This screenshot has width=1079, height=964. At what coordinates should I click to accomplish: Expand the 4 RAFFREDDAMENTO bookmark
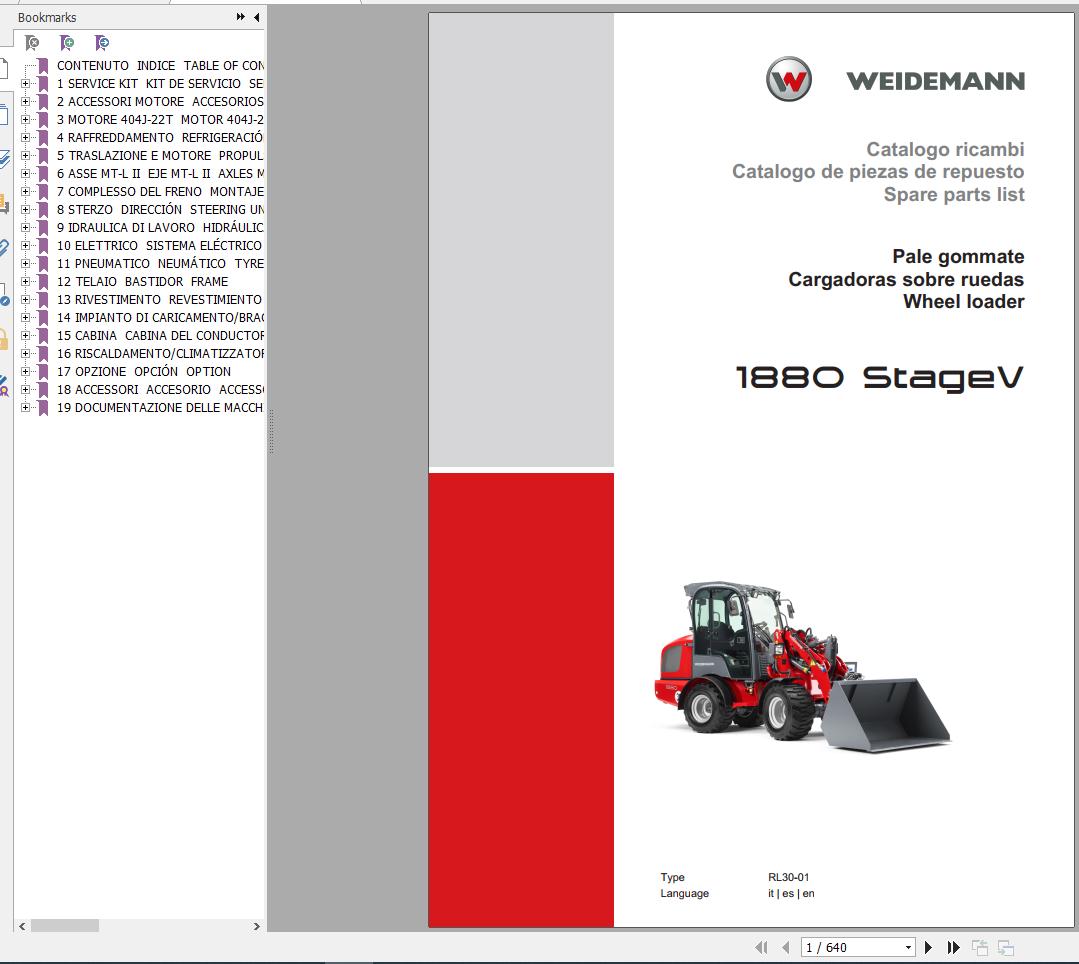point(25,138)
